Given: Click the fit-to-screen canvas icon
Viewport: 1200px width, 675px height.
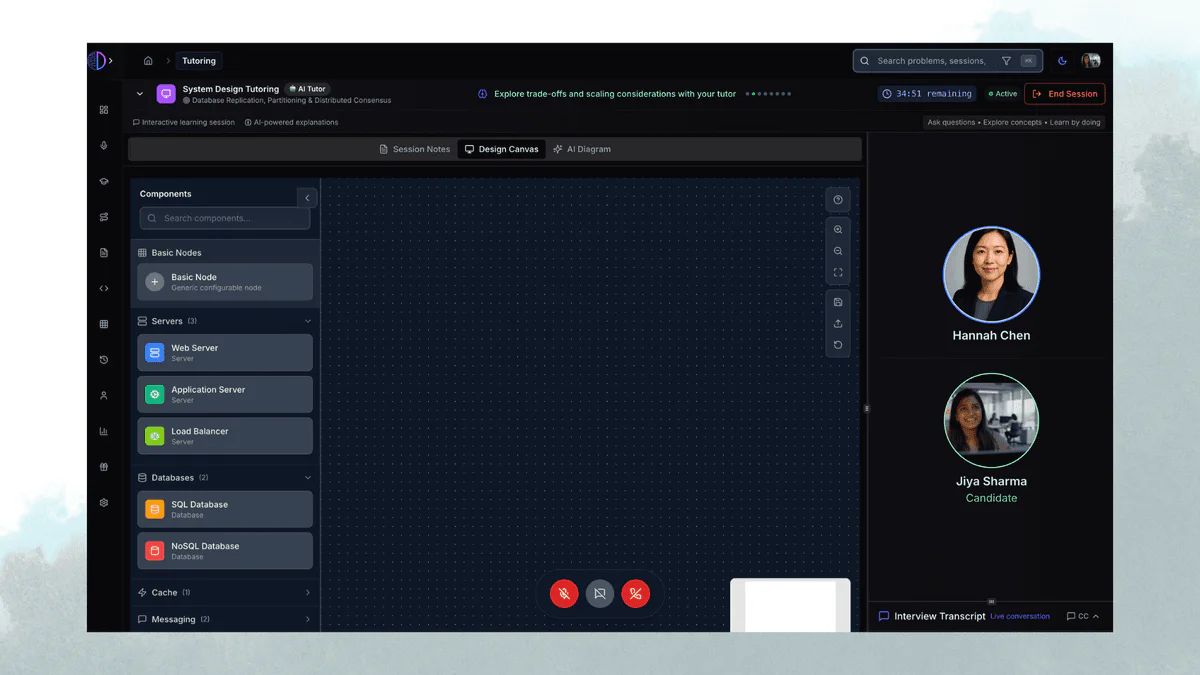Looking at the screenshot, I should tap(838, 273).
